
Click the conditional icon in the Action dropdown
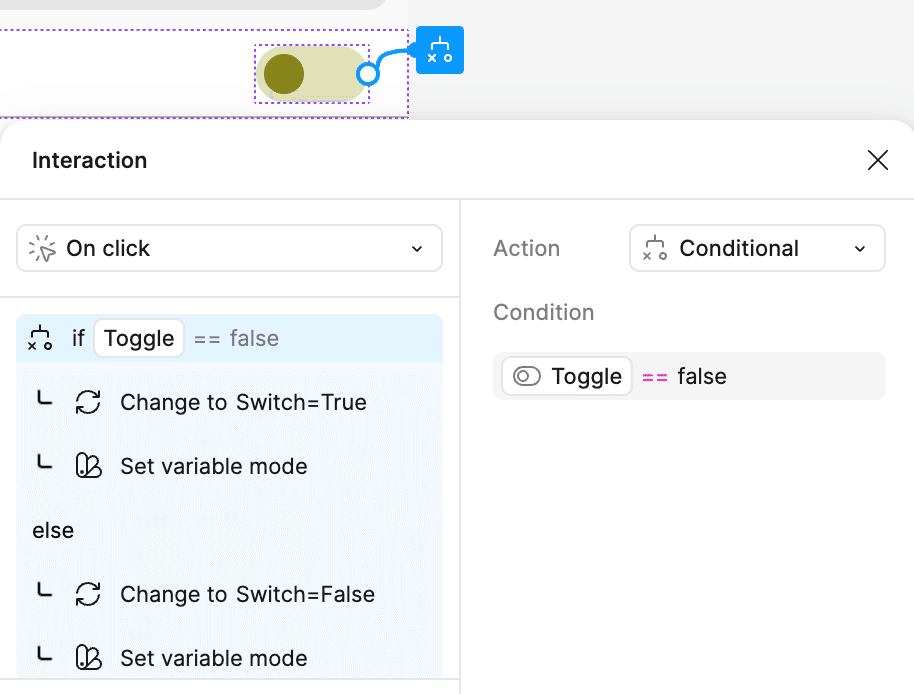pos(655,248)
